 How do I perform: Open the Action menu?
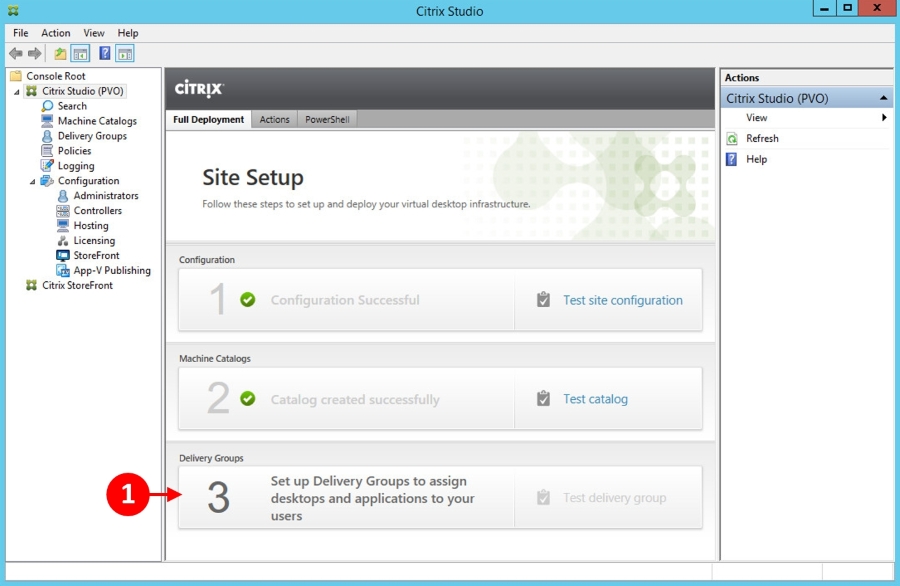click(x=56, y=33)
